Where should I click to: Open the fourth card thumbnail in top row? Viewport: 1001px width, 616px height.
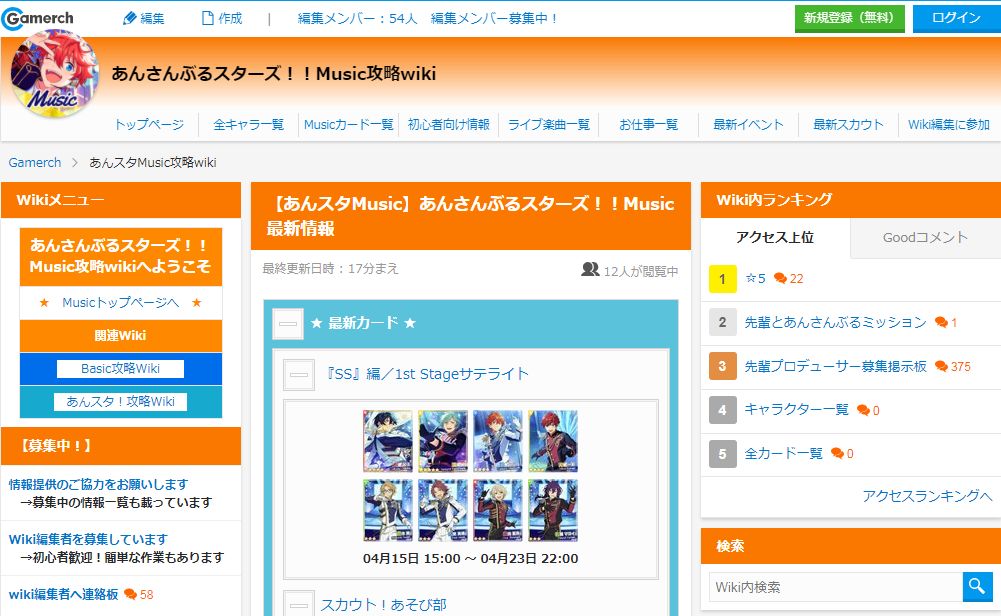click(x=553, y=441)
